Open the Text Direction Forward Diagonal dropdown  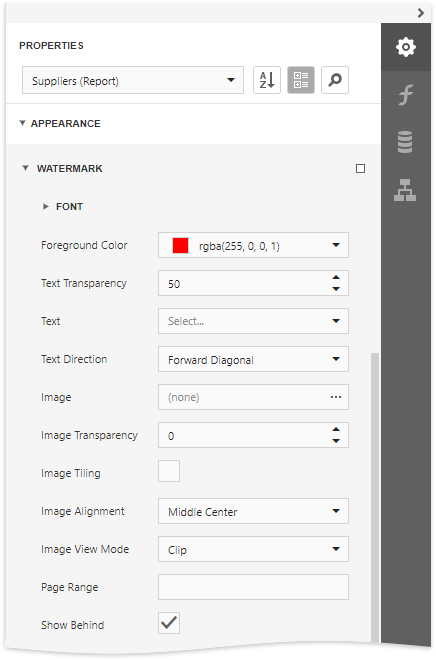click(253, 359)
